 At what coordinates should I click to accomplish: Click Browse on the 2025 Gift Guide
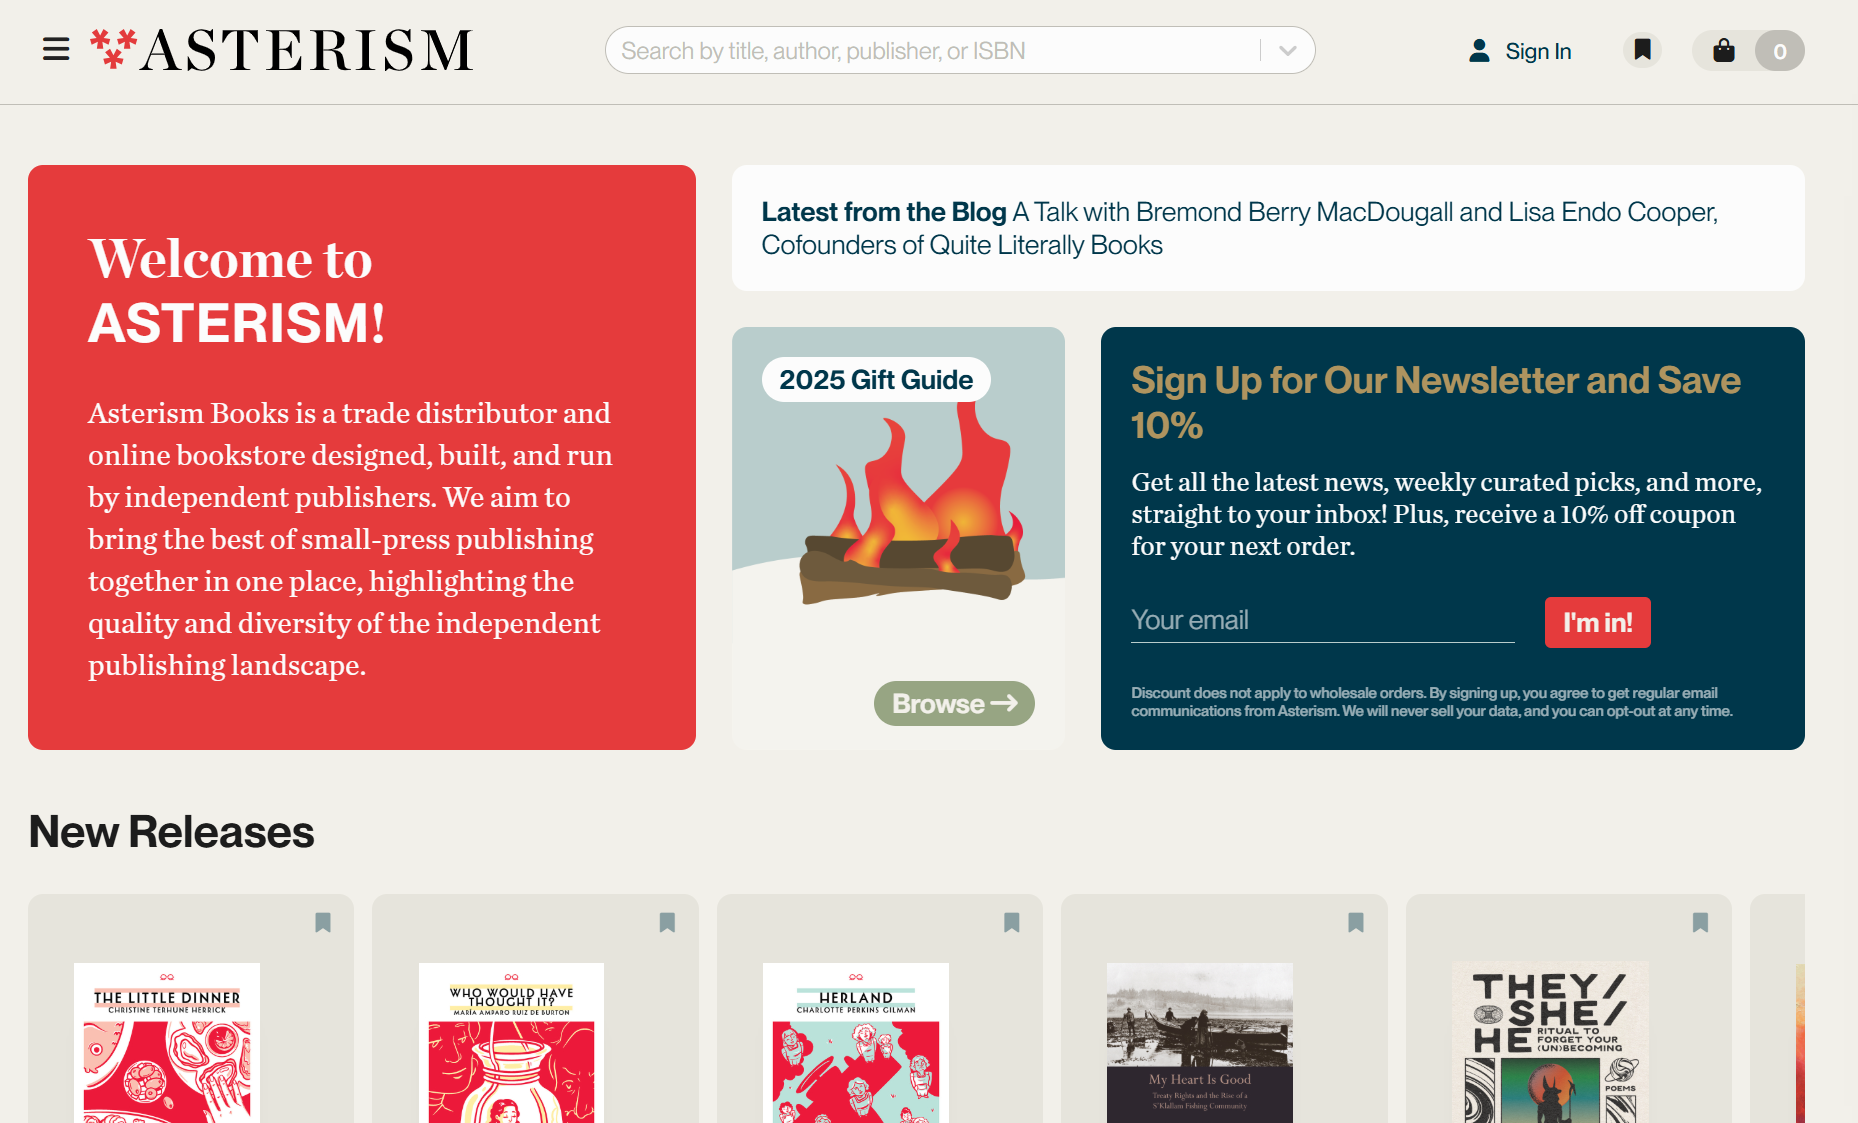(x=954, y=704)
